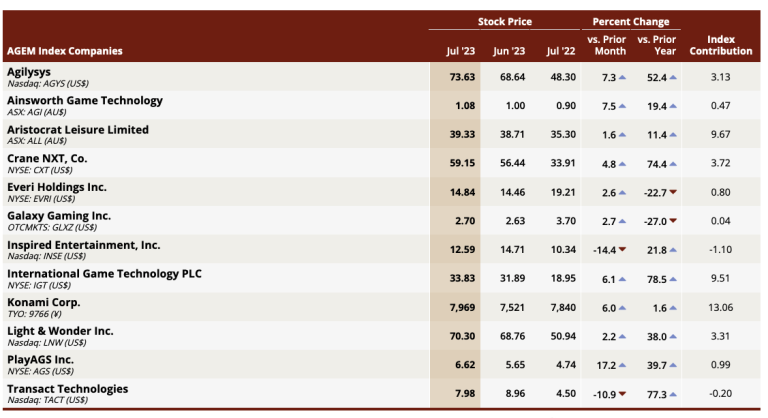Click the blue up arrow beside 78.5
The height and width of the screenshot is (418, 768).
click(673, 279)
